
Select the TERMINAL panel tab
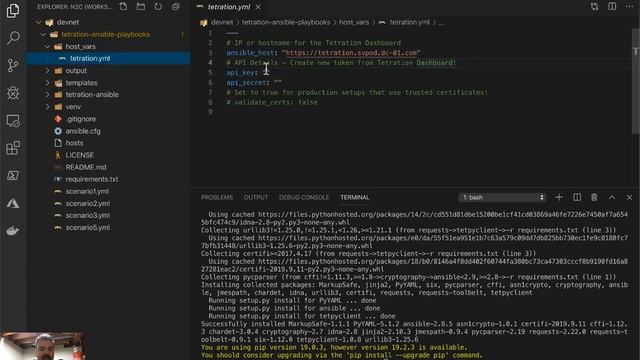[355, 198]
